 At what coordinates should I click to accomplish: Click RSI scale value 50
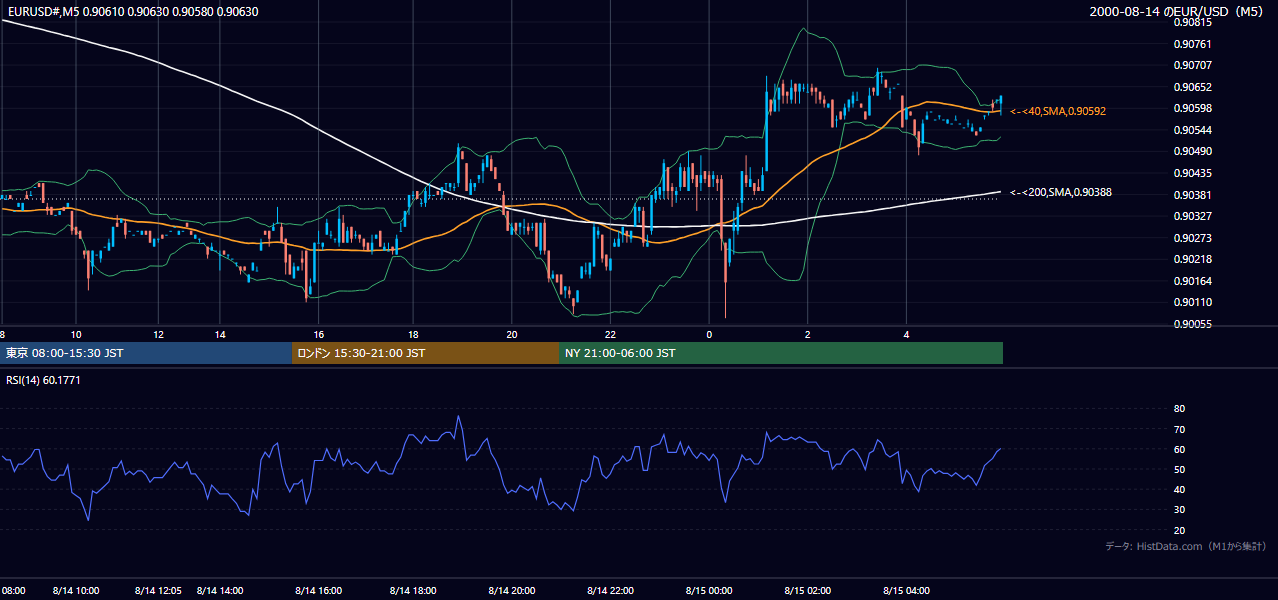(1179, 469)
